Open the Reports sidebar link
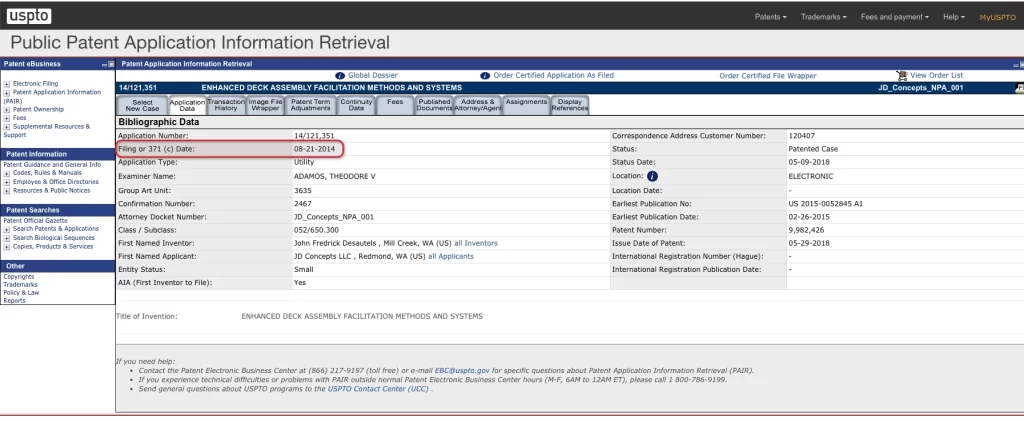This screenshot has width=1024, height=421. coord(14,301)
